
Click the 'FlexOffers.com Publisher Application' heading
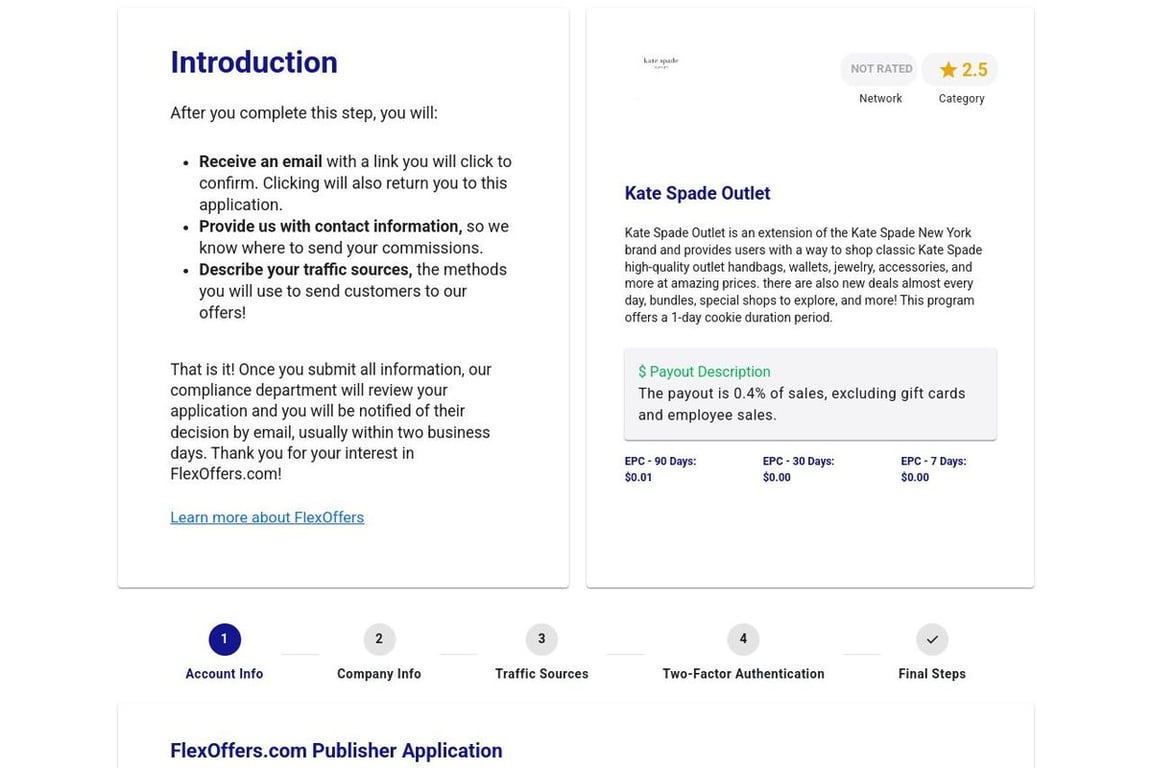coord(336,750)
